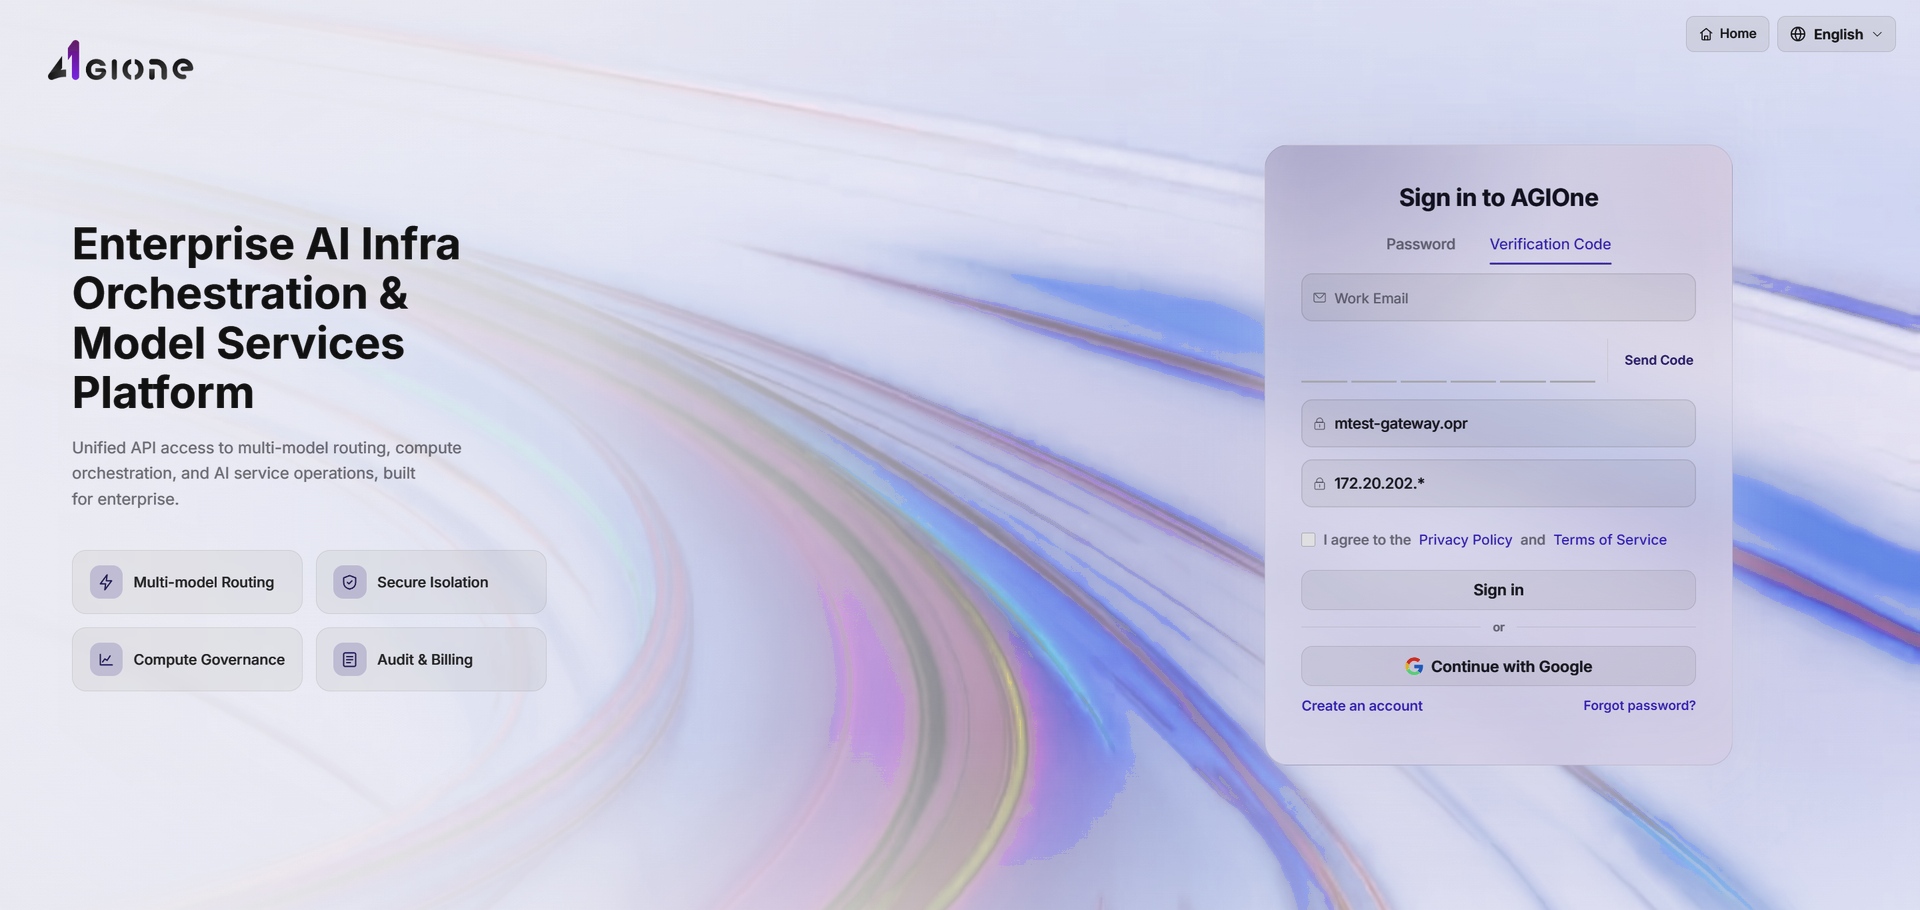
Task: Click the chart icon for Compute Governance
Action: click(x=106, y=659)
